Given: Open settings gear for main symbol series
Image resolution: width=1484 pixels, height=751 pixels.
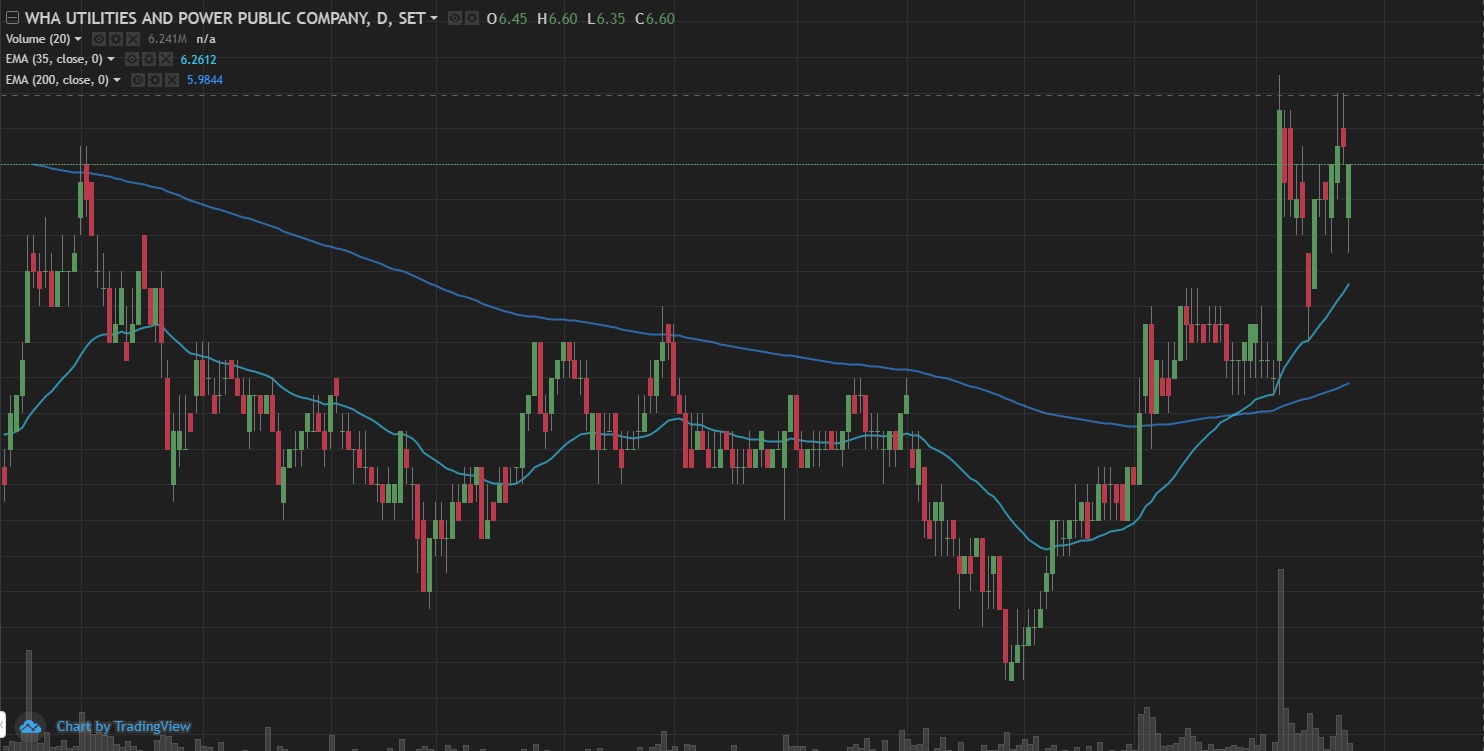Looking at the screenshot, I should coord(472,18).
